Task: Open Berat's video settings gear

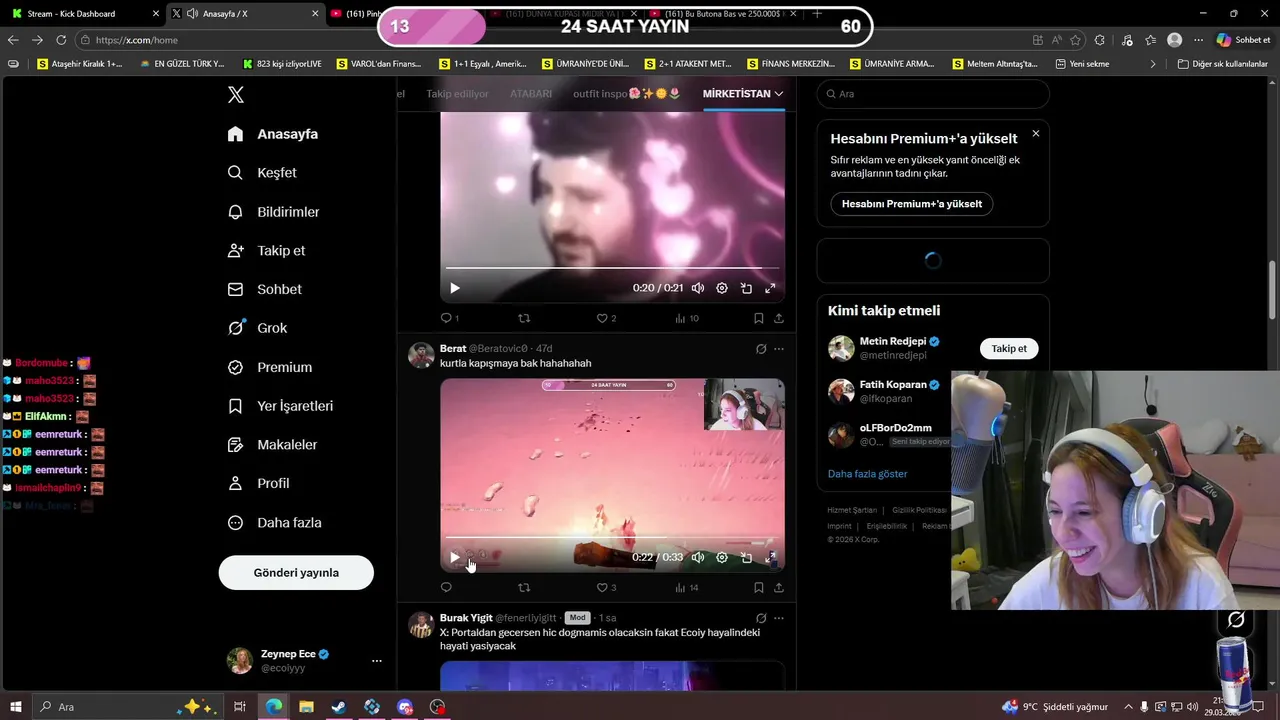Action: (722, 557)
